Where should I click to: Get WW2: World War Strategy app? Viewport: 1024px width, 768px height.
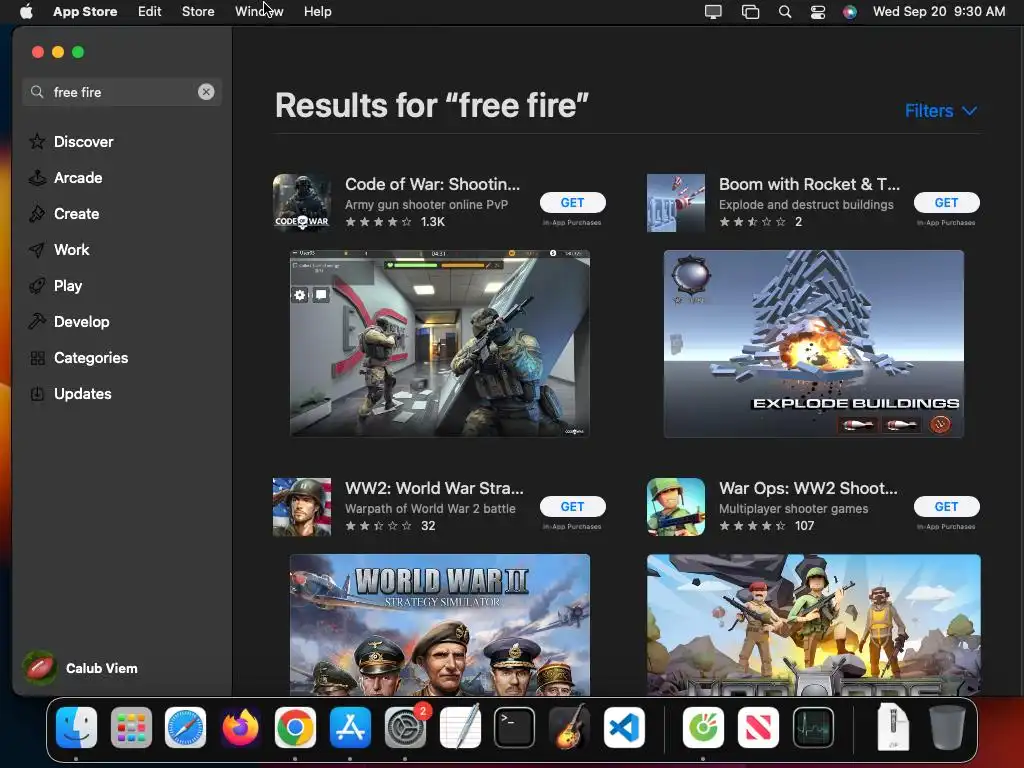click(x=572, y=506)
